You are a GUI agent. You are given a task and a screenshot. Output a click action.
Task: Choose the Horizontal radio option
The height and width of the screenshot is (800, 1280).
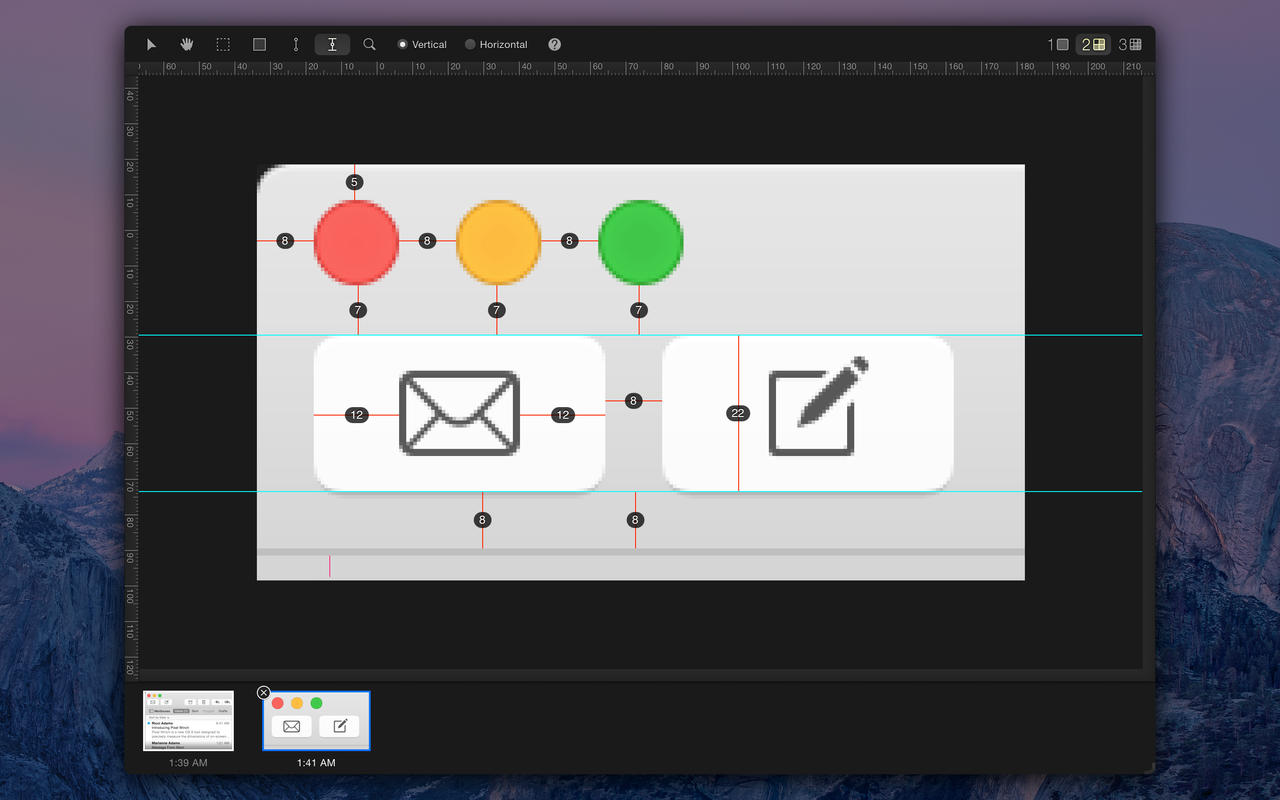(470, 44)
